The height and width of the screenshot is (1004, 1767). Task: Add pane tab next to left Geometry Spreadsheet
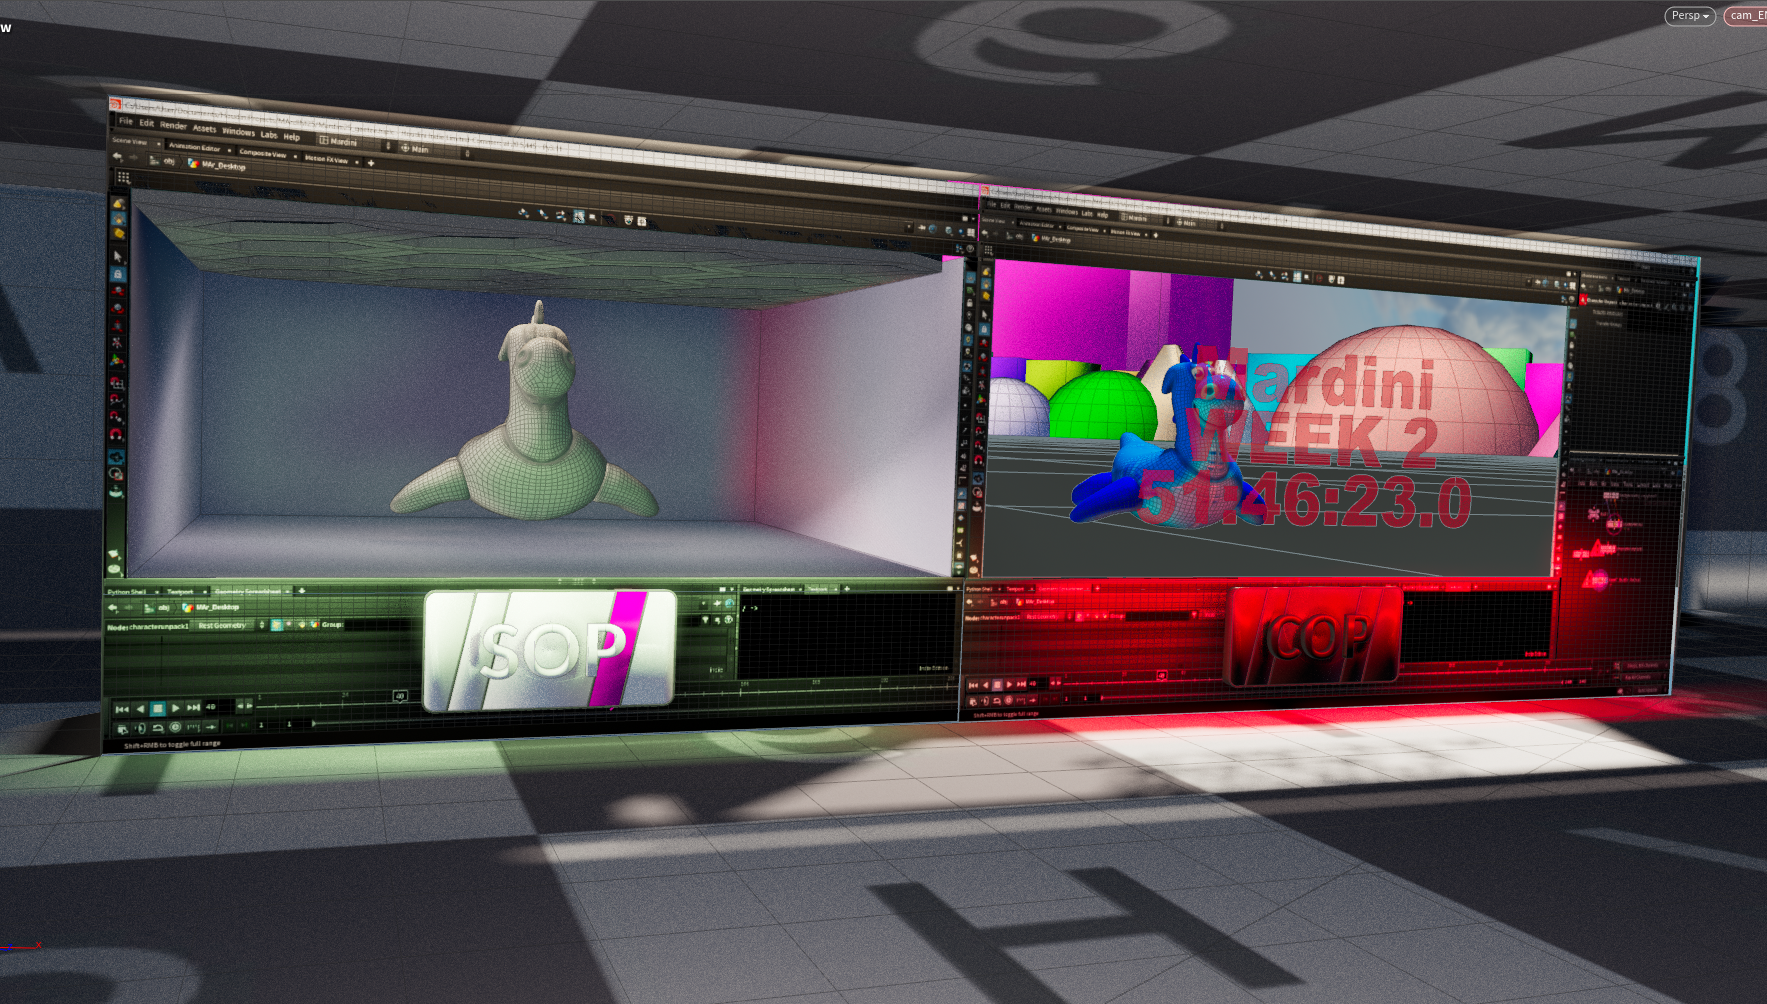(302, 591)
